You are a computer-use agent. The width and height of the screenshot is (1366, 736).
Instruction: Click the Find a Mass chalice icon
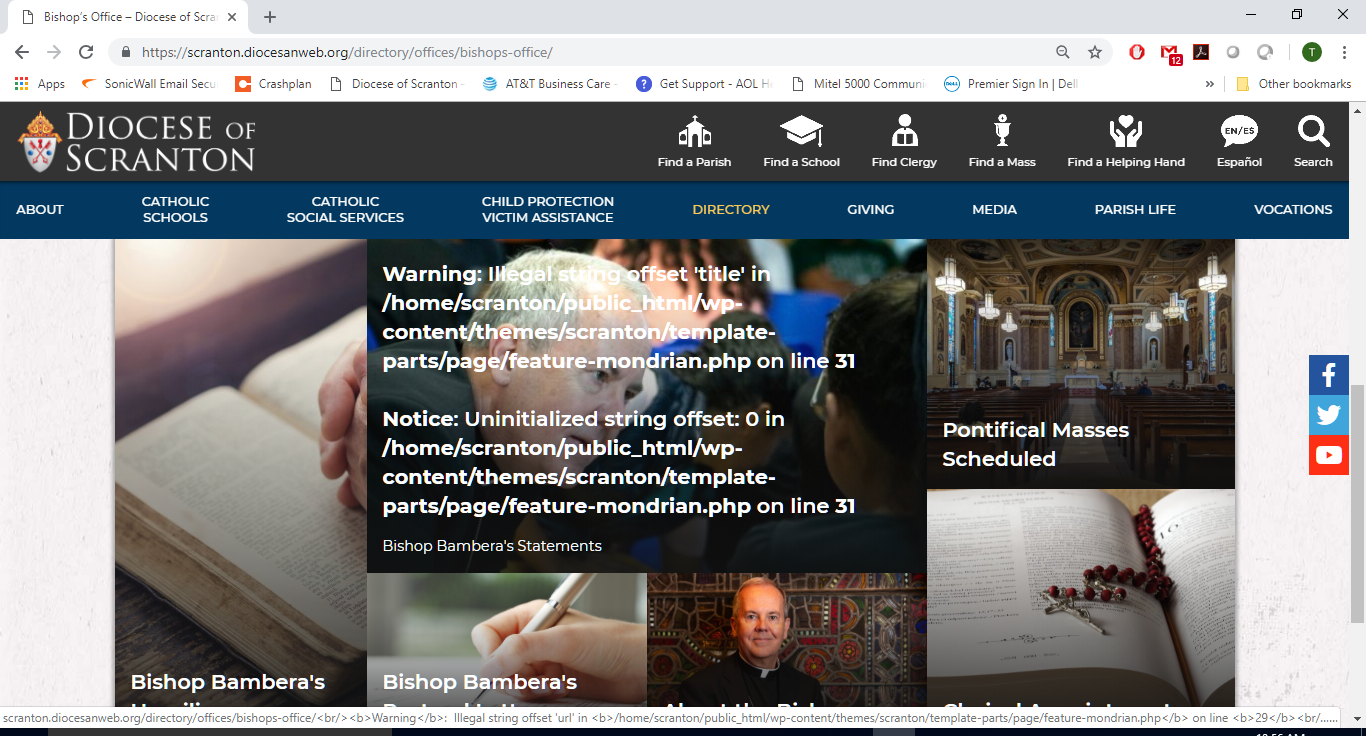[1001, 132]
